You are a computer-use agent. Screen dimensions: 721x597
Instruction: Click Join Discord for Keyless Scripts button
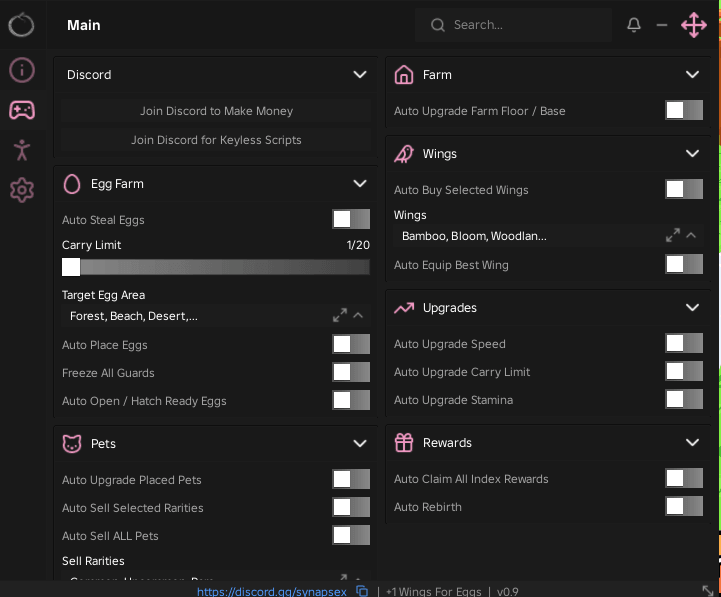click(x=216, y=140)
